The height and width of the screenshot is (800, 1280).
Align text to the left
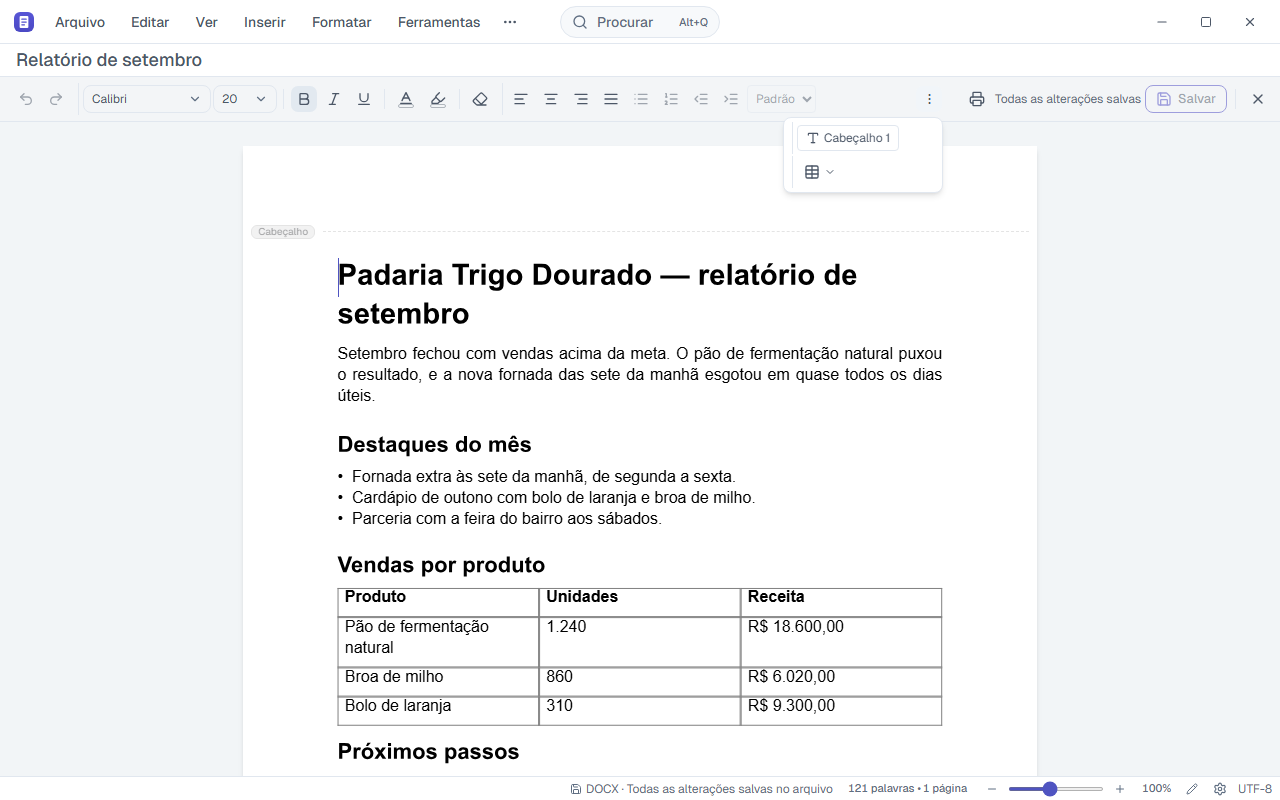tap(520, 99)
